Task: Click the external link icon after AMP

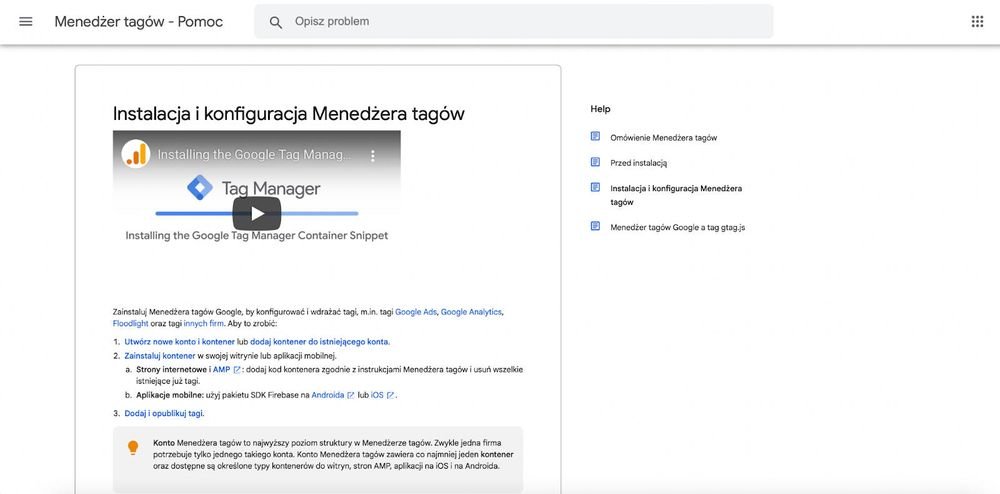Action: pyautogui.click(x=237, y=370)
